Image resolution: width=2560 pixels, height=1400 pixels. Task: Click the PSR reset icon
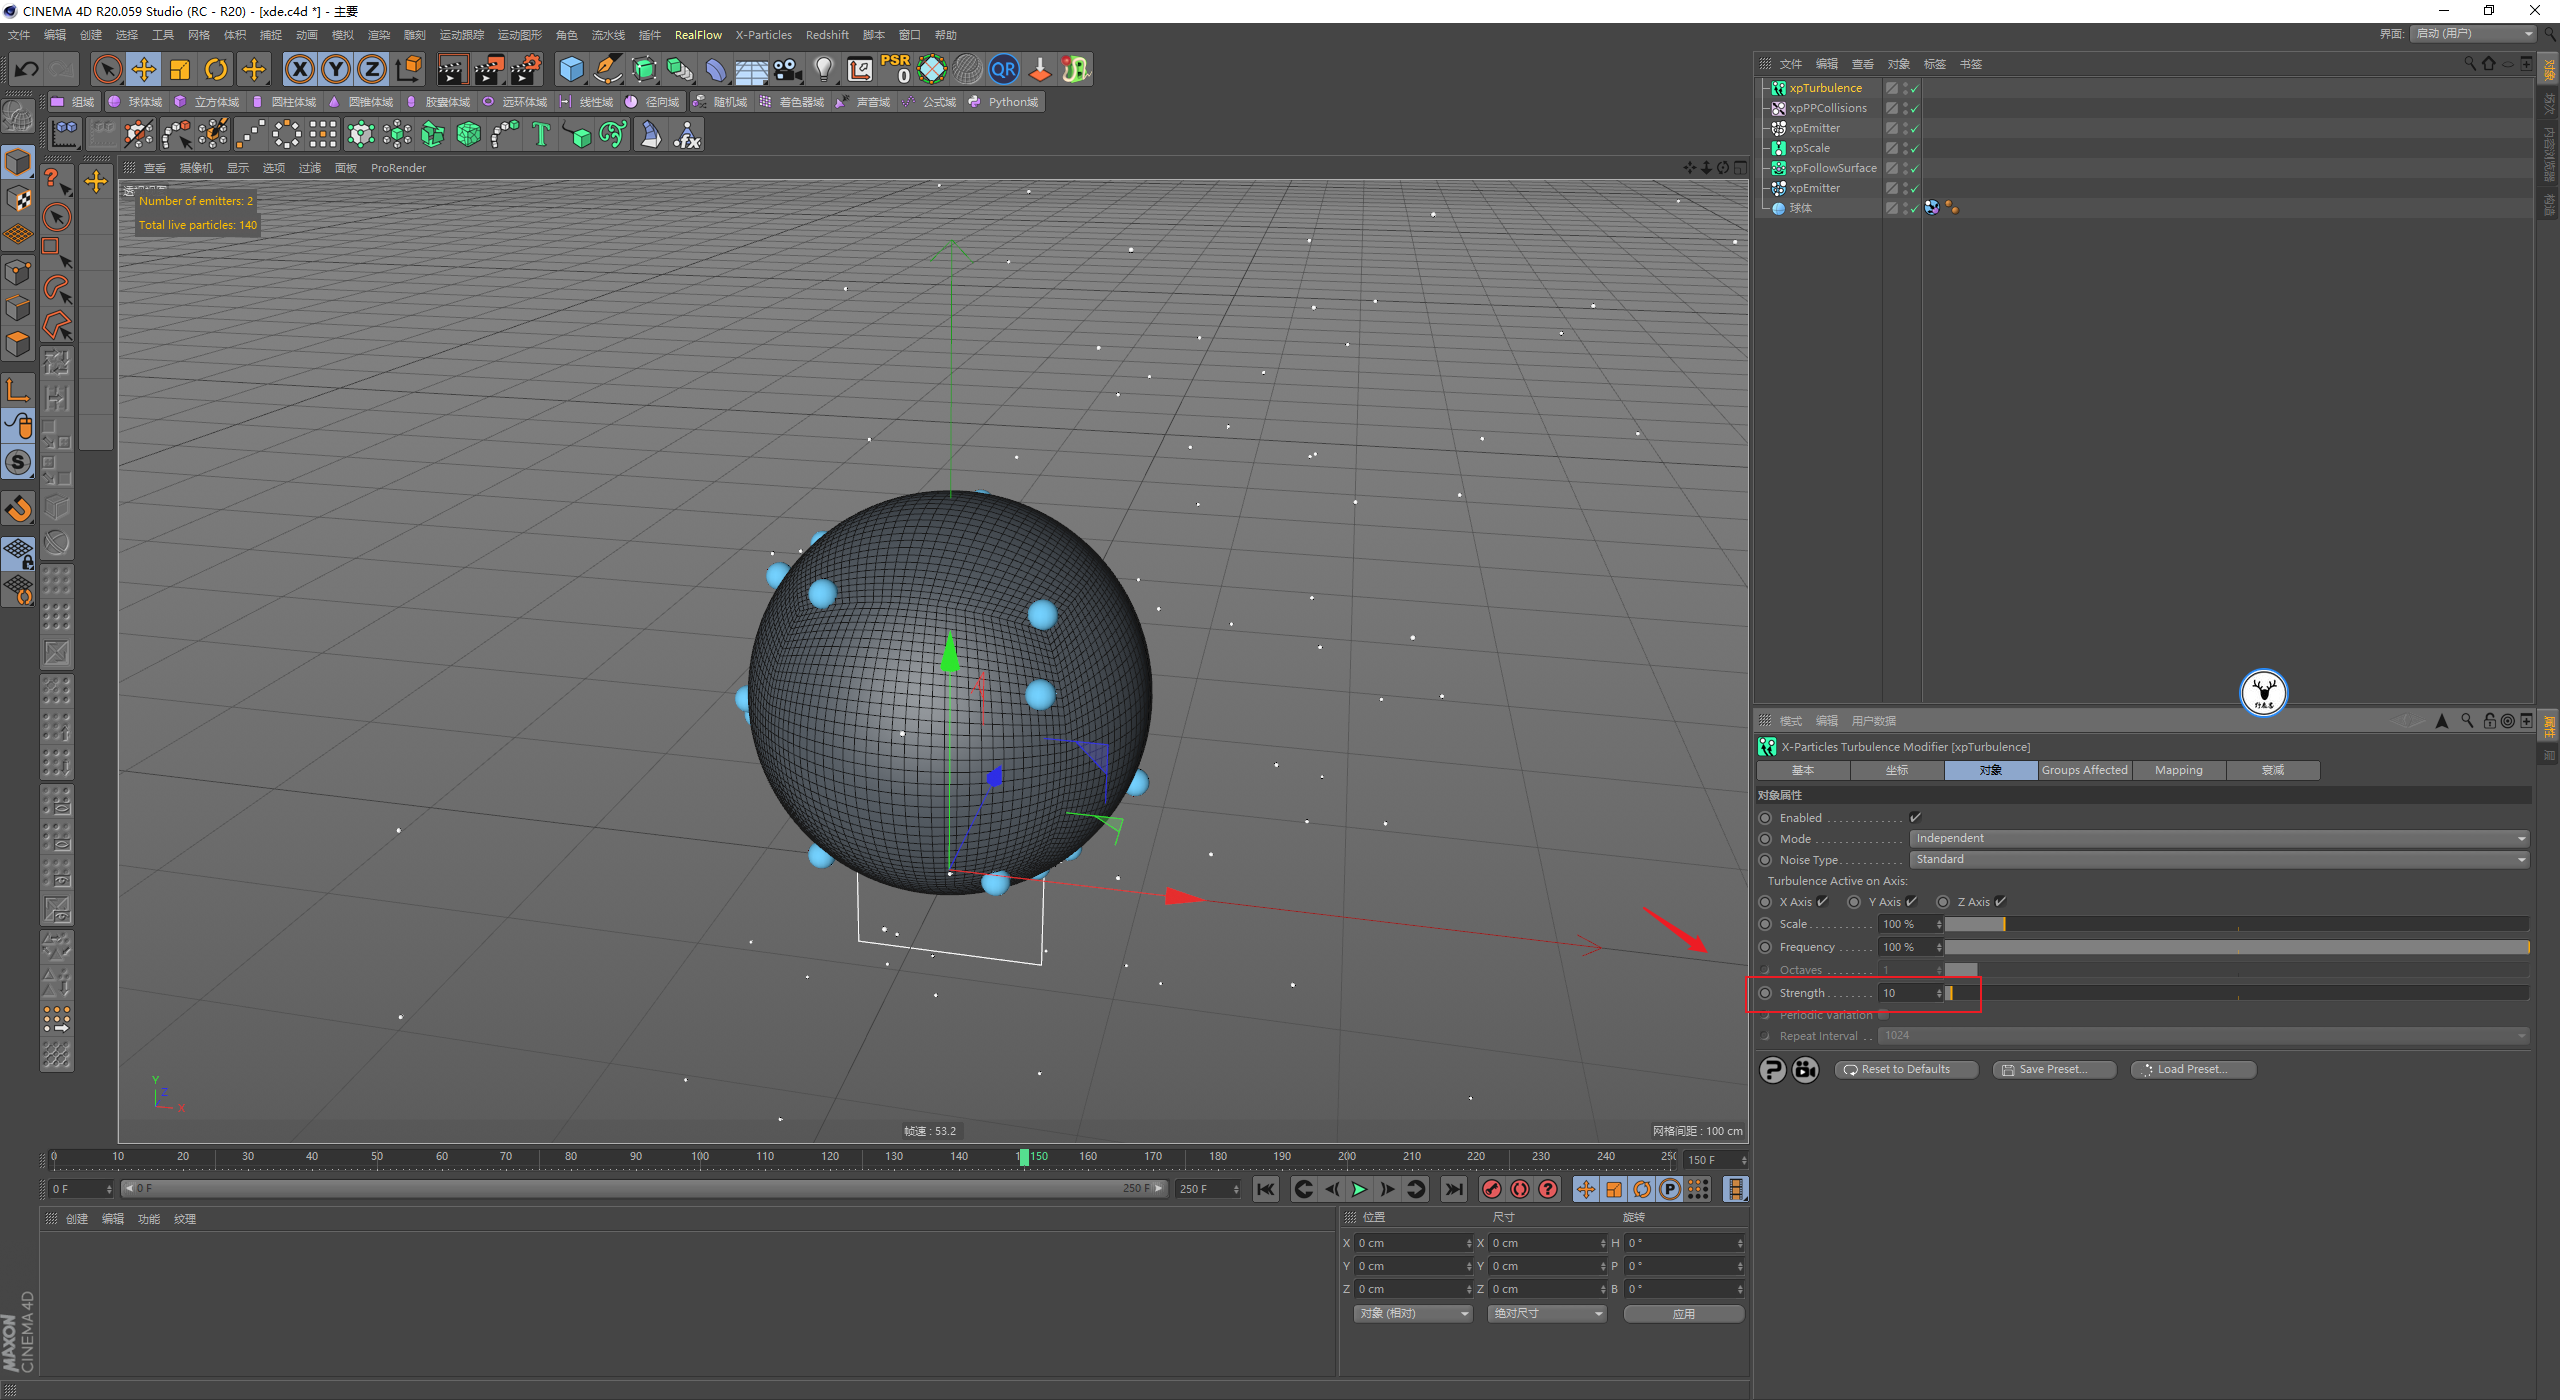tap(895, 69)
